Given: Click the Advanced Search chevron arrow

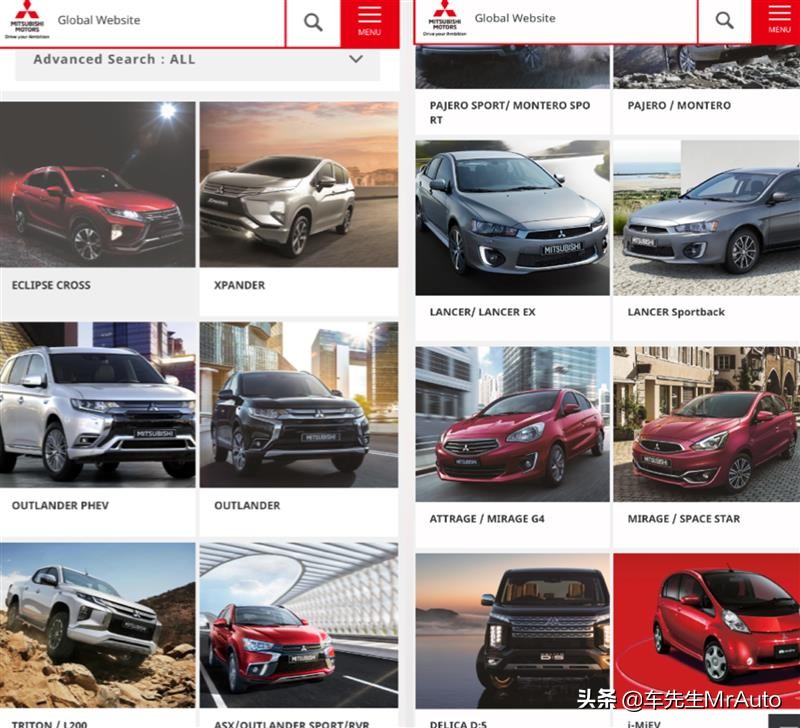Looking at the screenshot, I should point(356,59).
